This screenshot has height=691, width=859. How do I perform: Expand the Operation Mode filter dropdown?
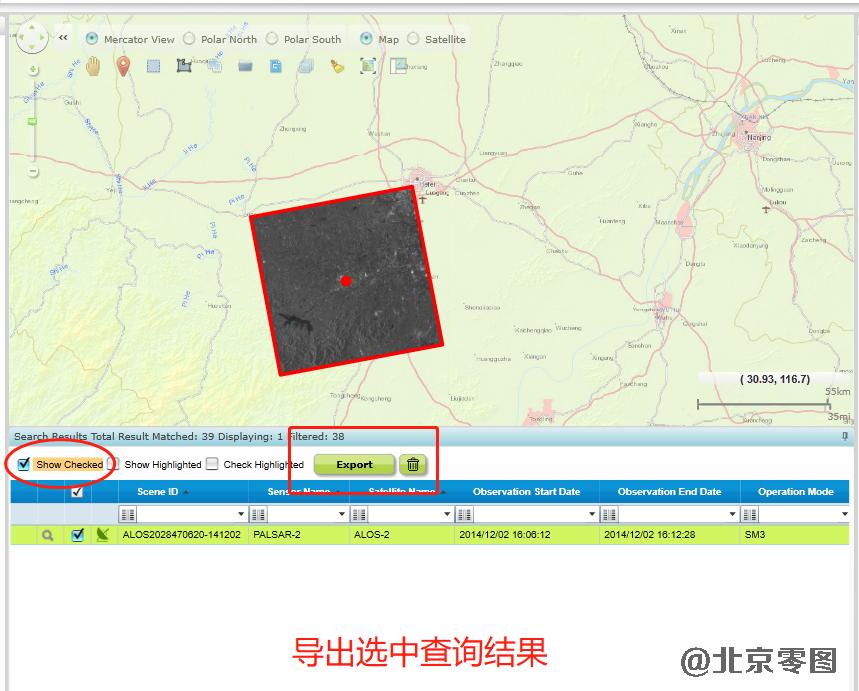(845, 514)
